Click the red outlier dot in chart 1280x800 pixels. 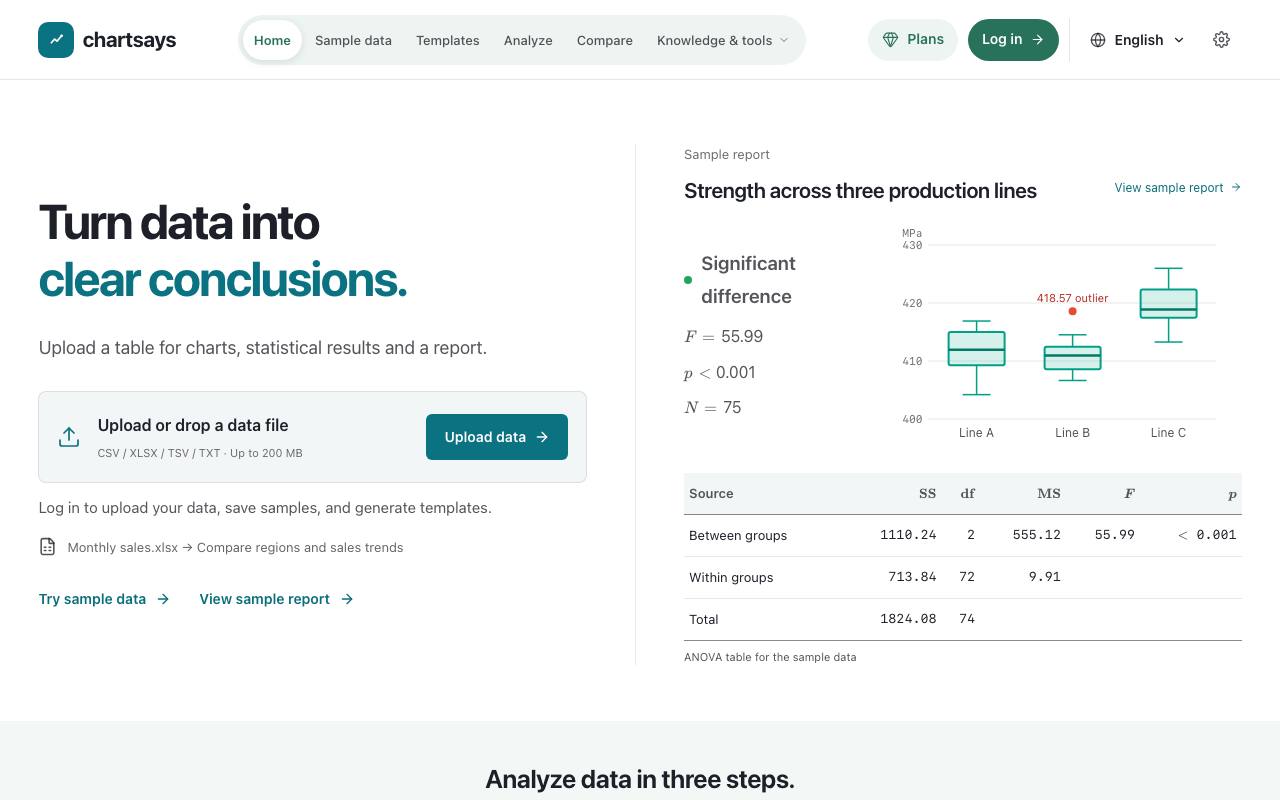click(x=1072, y=311)
